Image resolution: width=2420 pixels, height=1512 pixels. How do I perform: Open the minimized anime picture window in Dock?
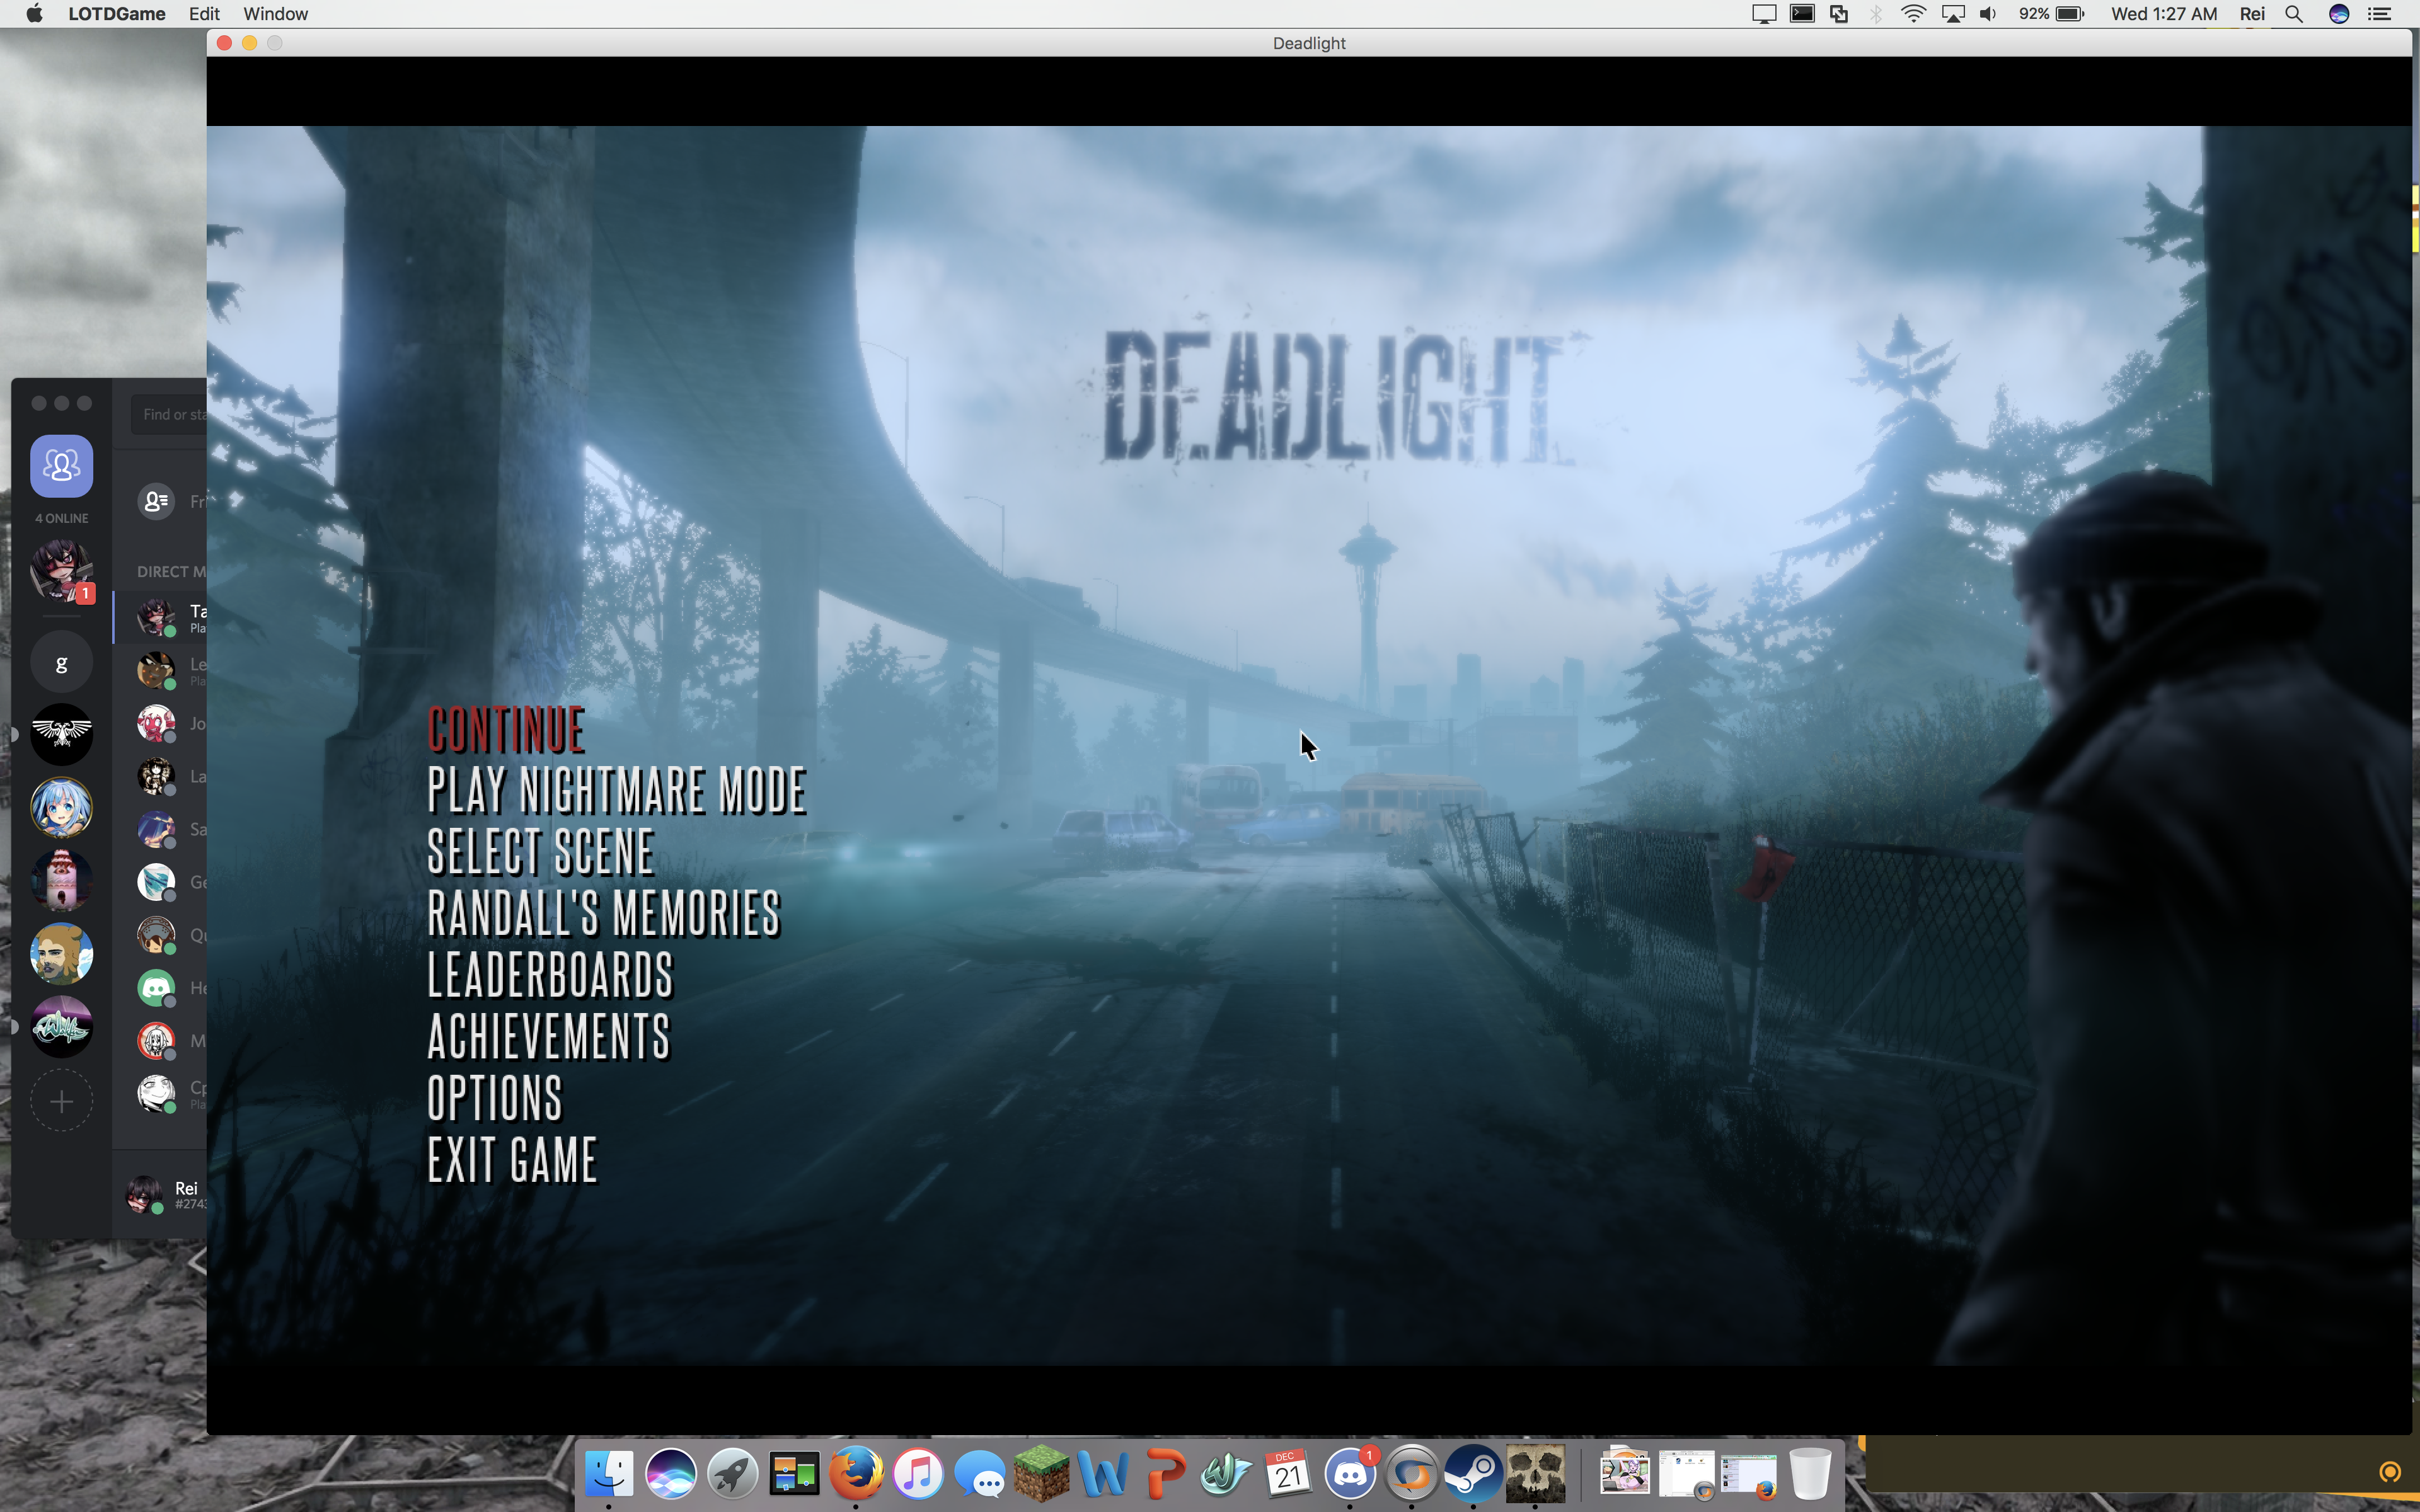pos(1625,1473)
